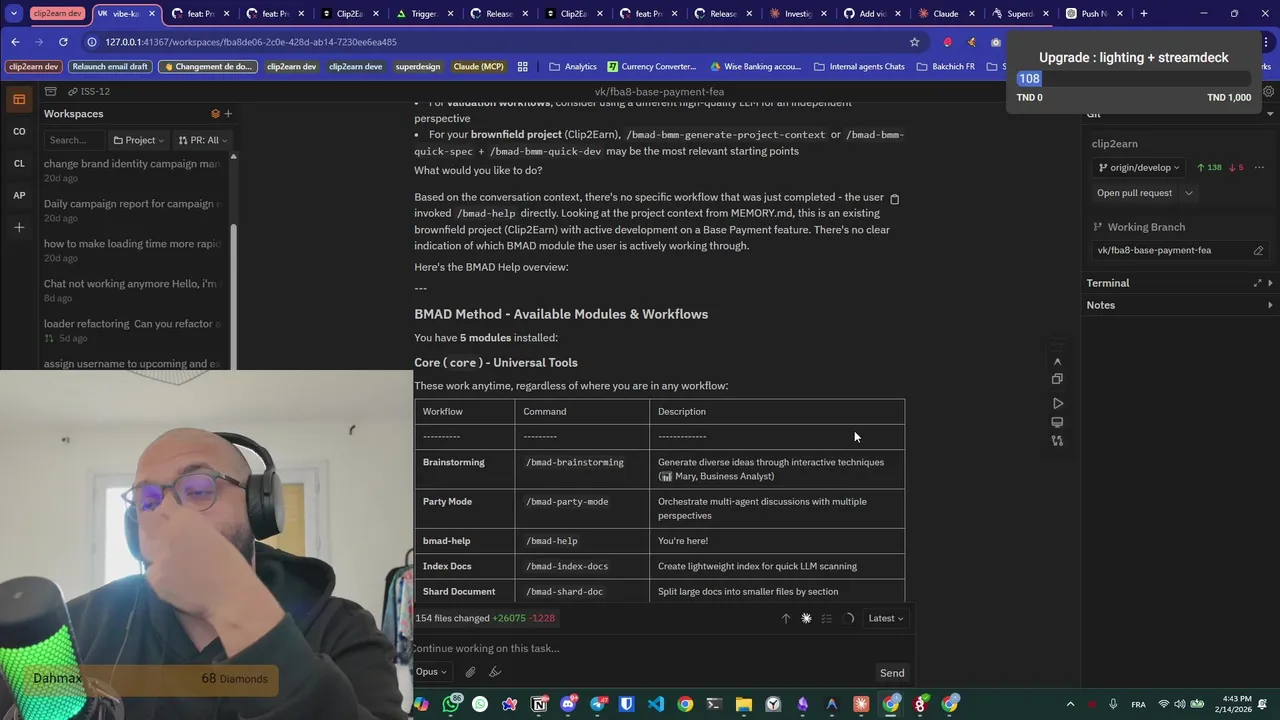Expand the Terminal section
1280x720 pixels.
1270,283
